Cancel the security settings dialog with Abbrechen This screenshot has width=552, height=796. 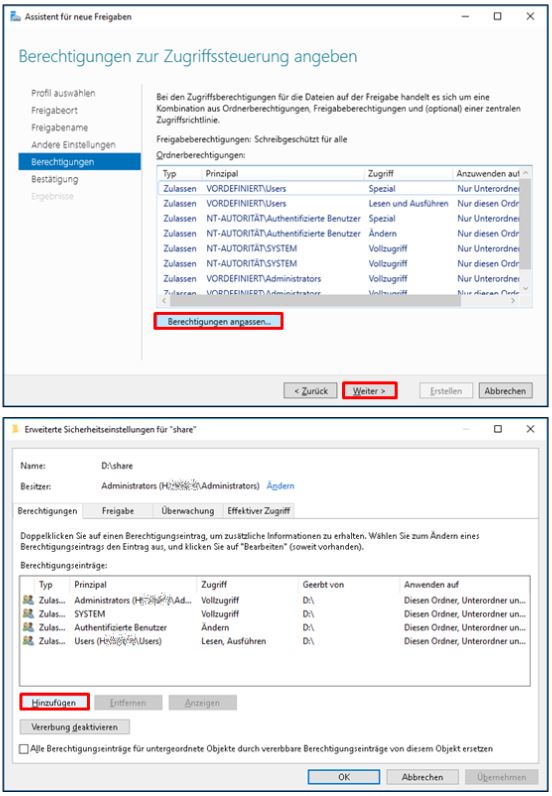[423, 777]
